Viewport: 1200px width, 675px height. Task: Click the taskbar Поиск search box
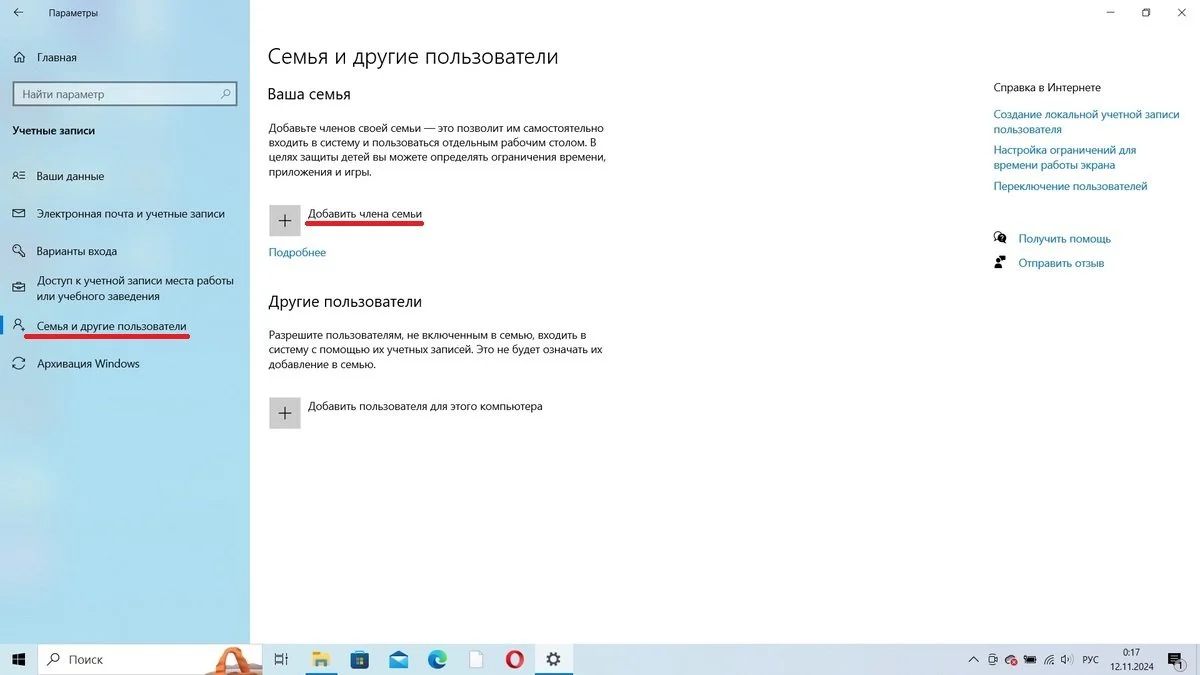pos(150,659)
